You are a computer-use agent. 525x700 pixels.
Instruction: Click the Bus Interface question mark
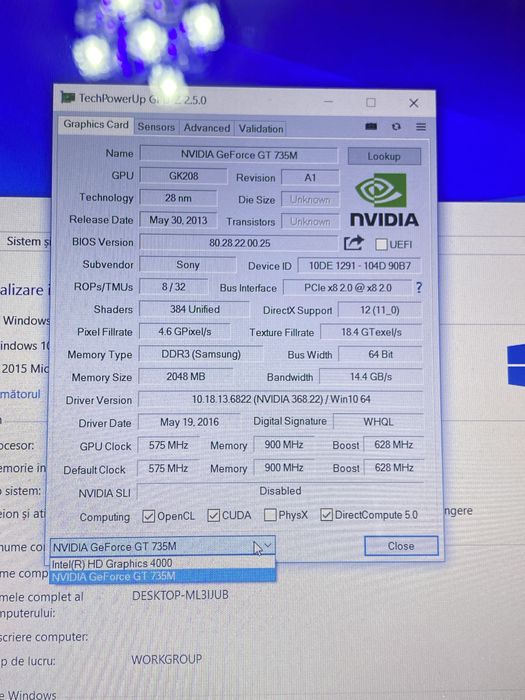click(x=419, y=288)
